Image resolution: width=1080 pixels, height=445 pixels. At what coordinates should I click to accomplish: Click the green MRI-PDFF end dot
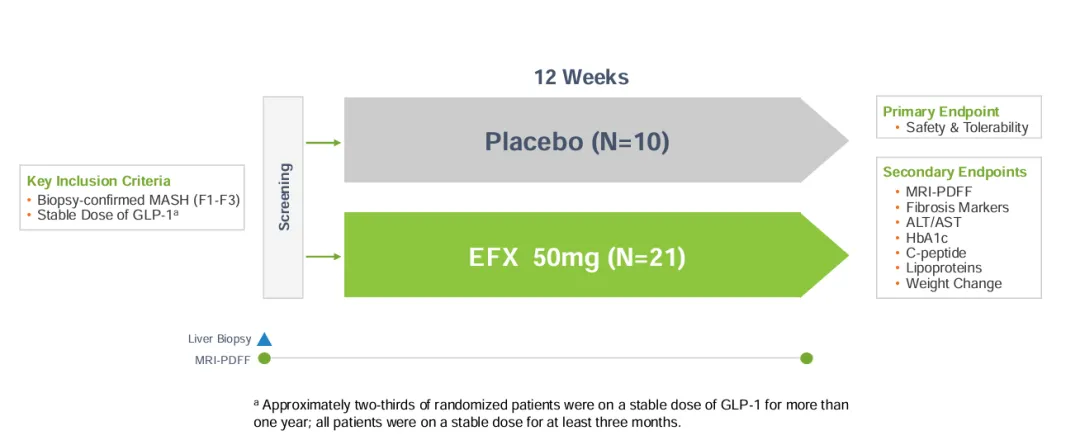point(807,358)
